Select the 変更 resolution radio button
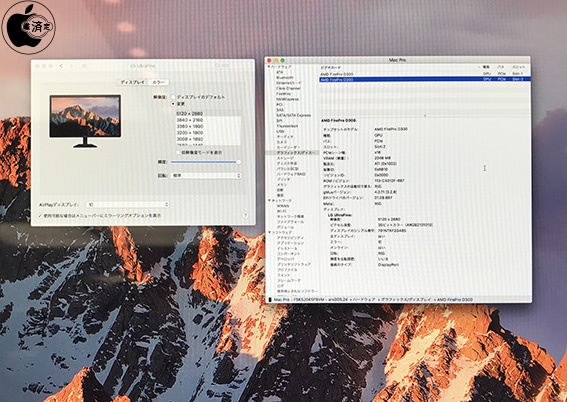The width and height of the screenshot is (567, 402). point(173,104)
